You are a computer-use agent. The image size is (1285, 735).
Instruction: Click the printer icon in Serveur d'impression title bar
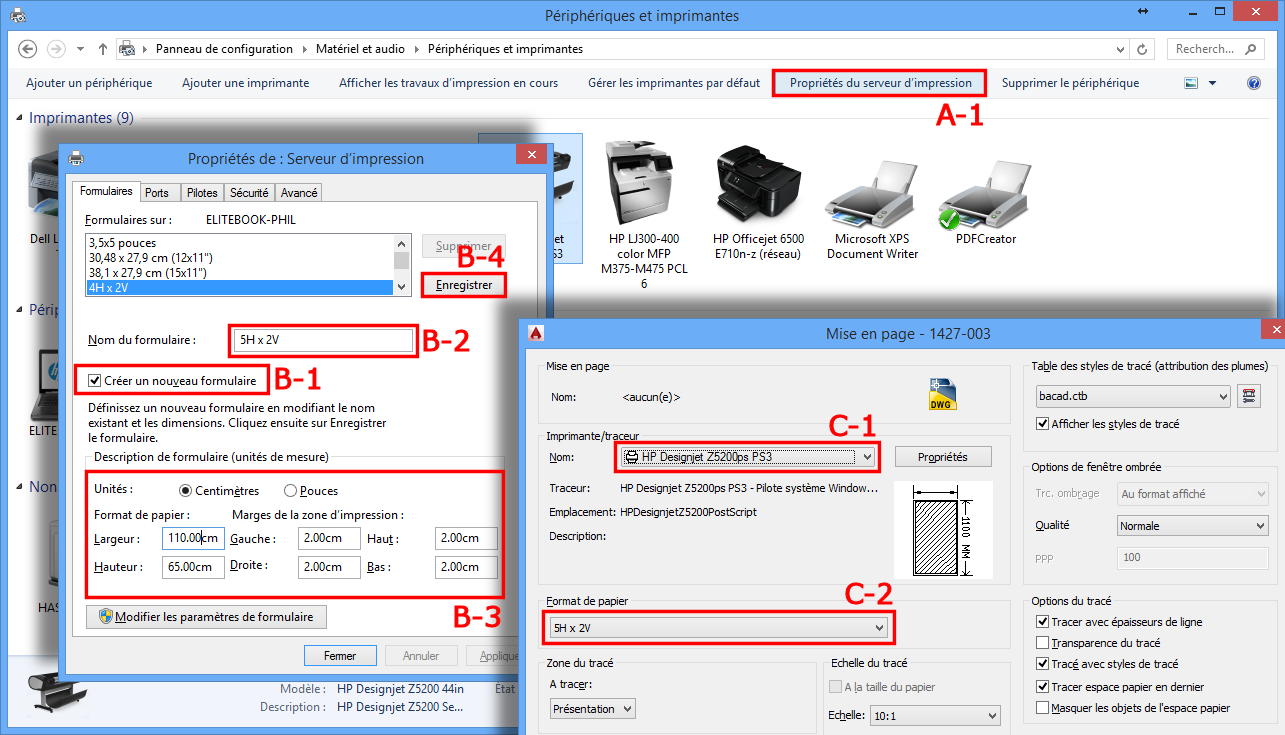76,158
